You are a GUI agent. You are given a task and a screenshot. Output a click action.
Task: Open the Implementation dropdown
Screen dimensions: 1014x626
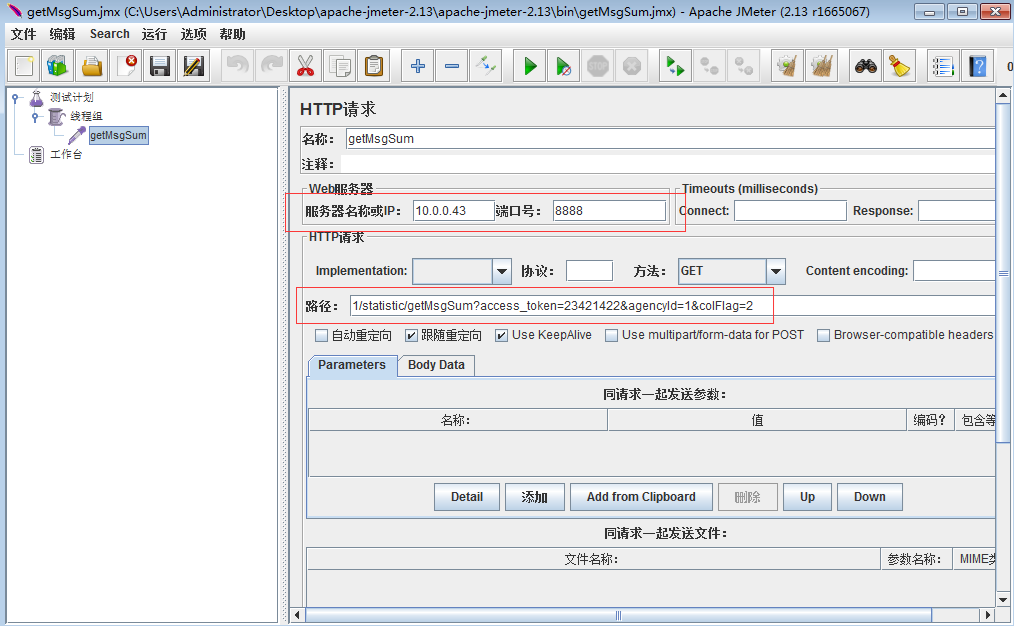tap(502, 272)
